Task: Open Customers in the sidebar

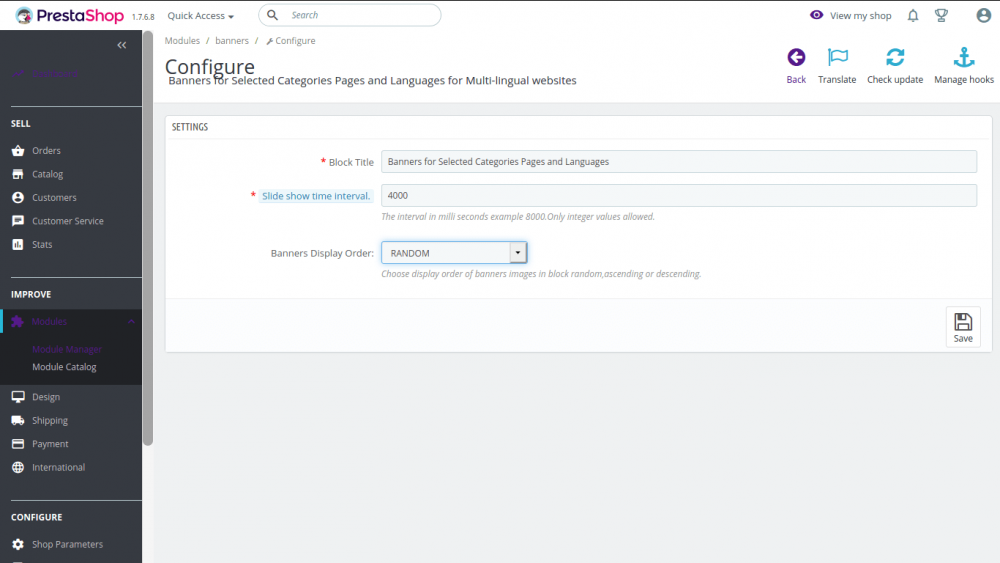Action: point(54,198)
